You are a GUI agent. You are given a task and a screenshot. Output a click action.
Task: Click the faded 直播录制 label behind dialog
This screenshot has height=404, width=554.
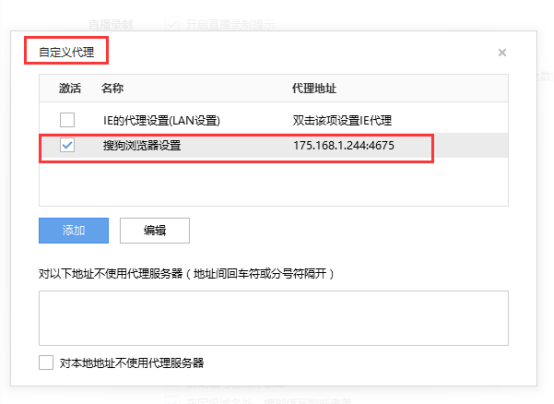point(110,25)
